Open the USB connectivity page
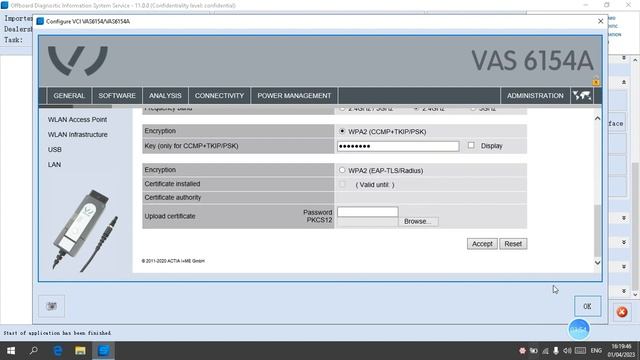Screen dimensions: 640x360 click(x=55, y=150)
